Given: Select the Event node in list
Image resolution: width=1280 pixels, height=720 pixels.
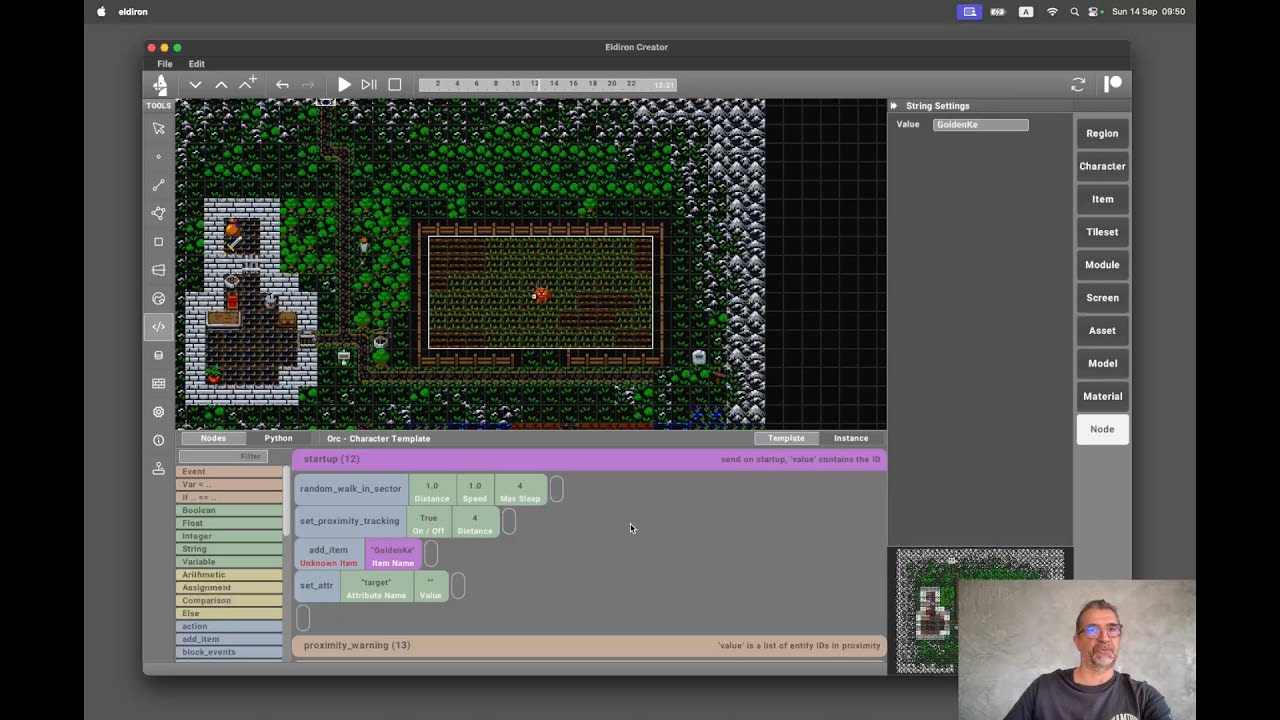Looking at the screenshot, I should point(229,472).
